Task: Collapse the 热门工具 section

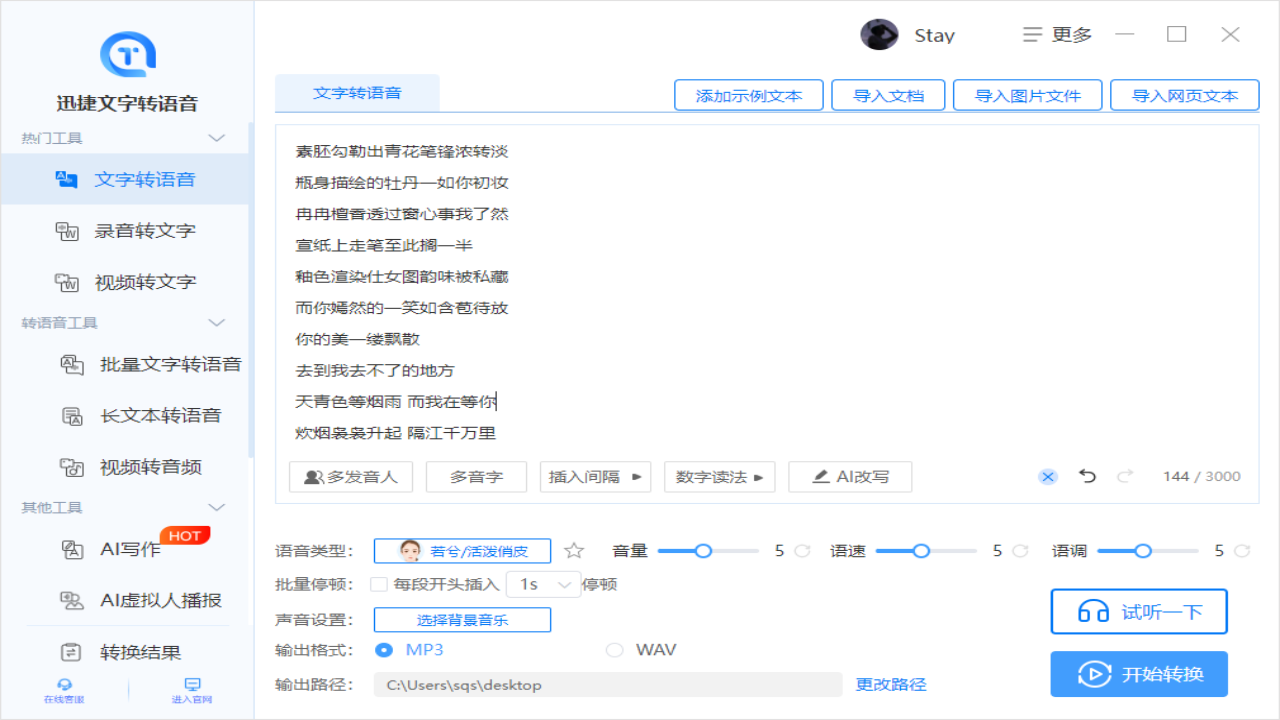Action: point(216,137)
